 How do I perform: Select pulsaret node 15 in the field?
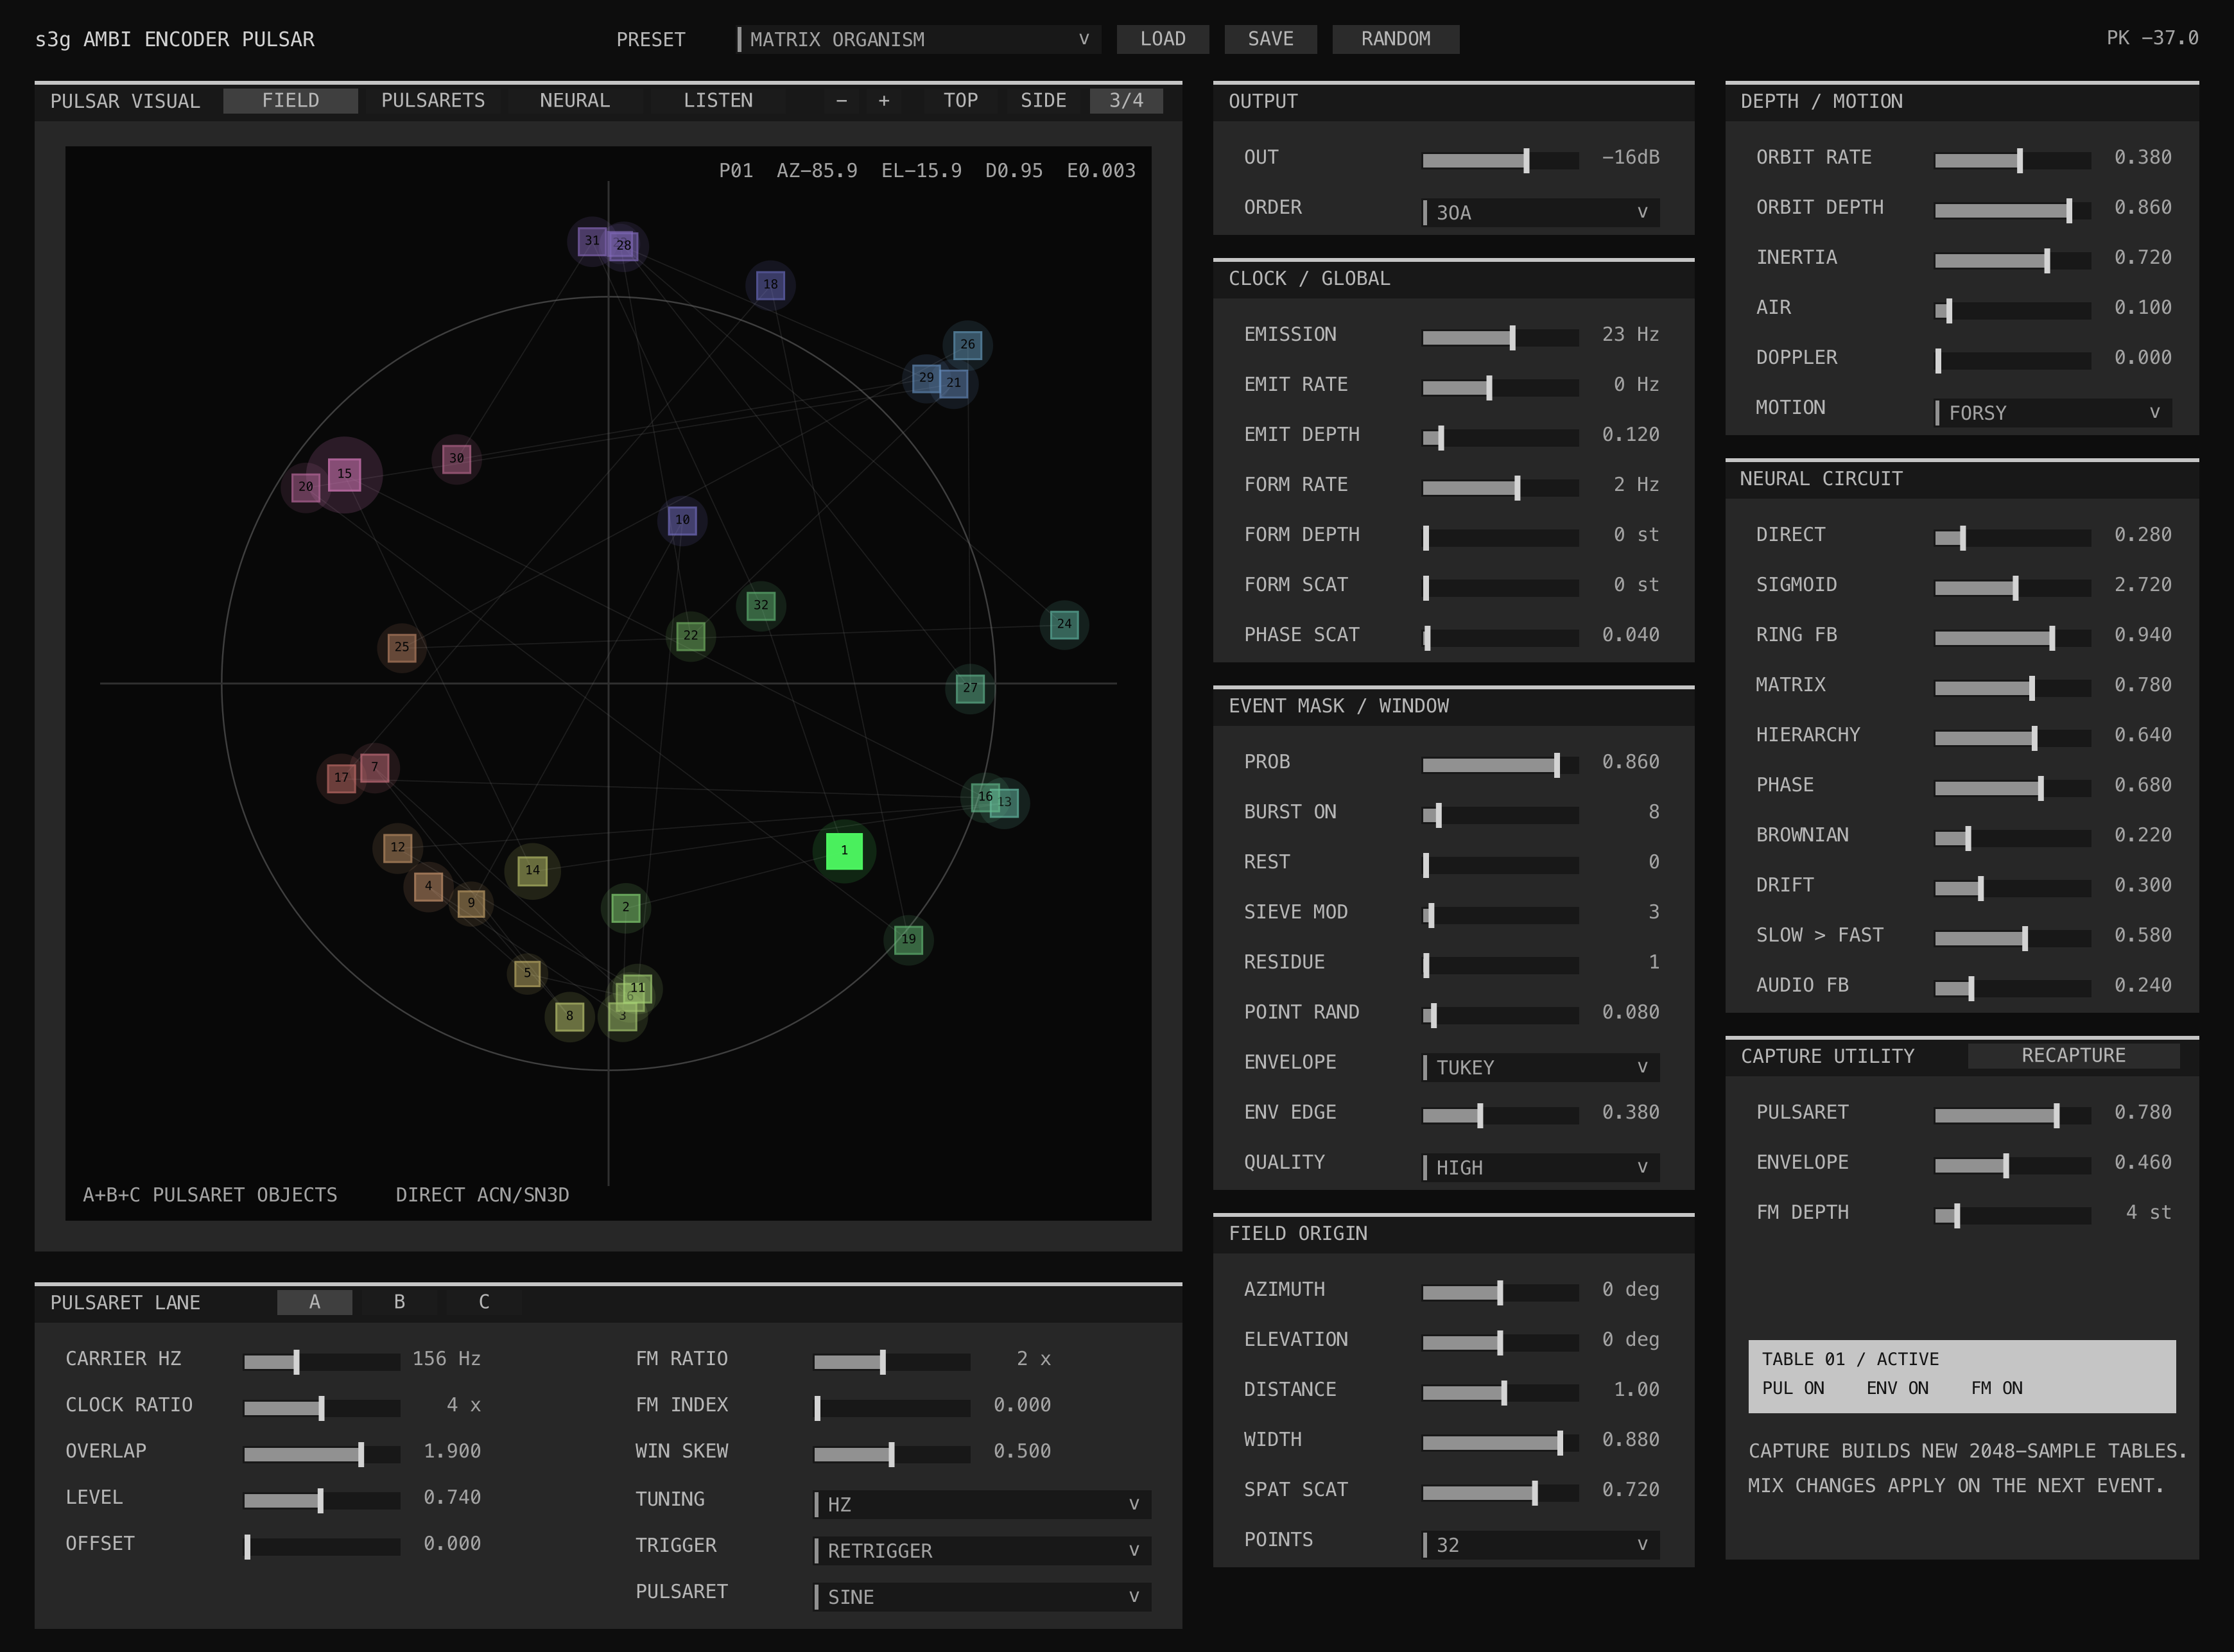tap(344, 474)
